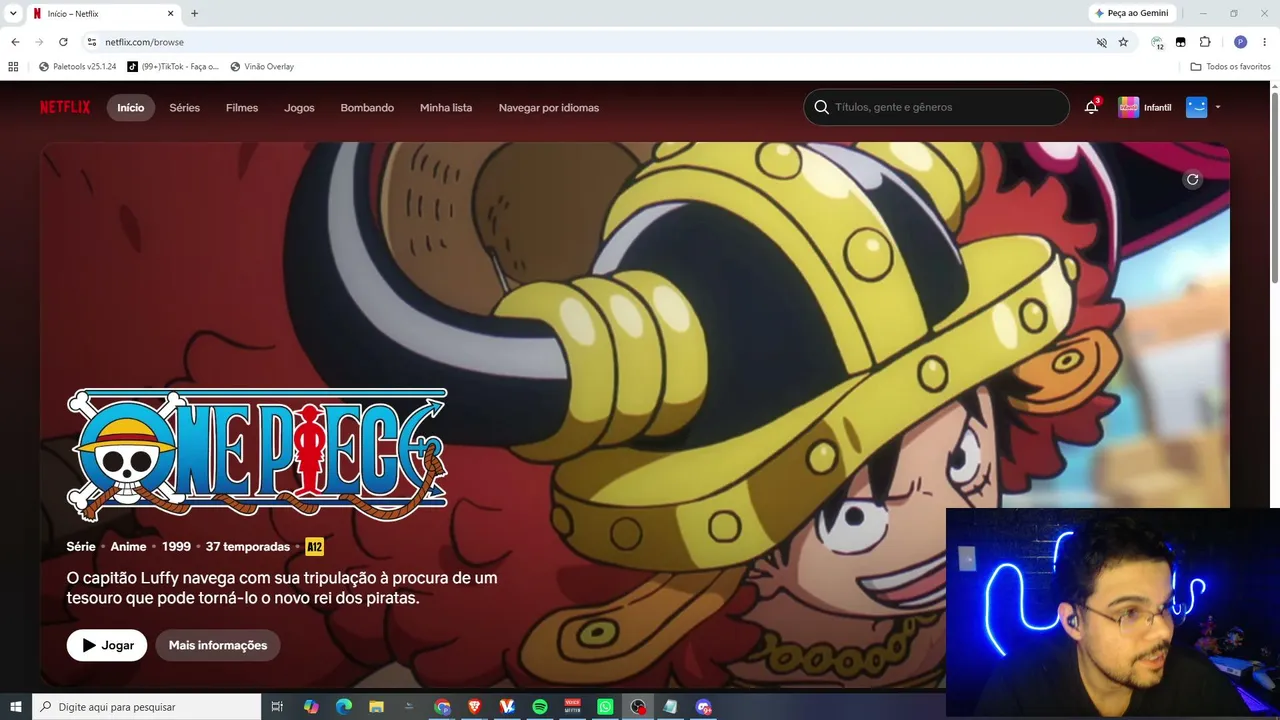This screenshot has width=1280, height=720.
Task: Go to the Início tab
Action: [x=131, y=108]
